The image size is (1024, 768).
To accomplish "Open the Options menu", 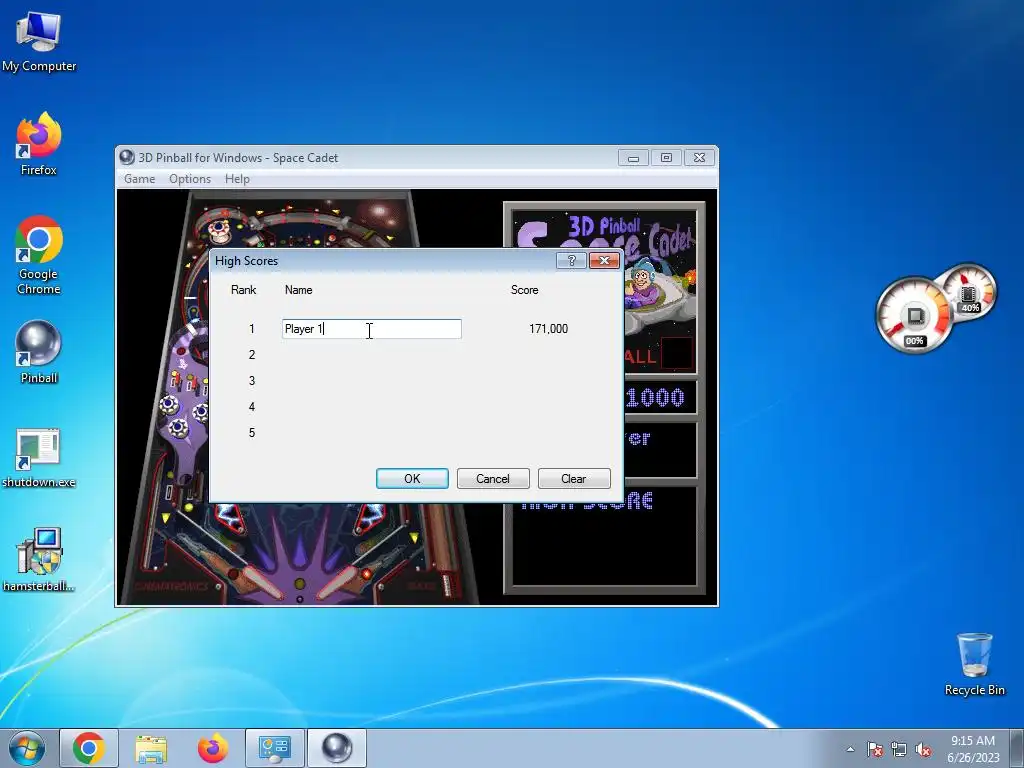I will point(190,179).
